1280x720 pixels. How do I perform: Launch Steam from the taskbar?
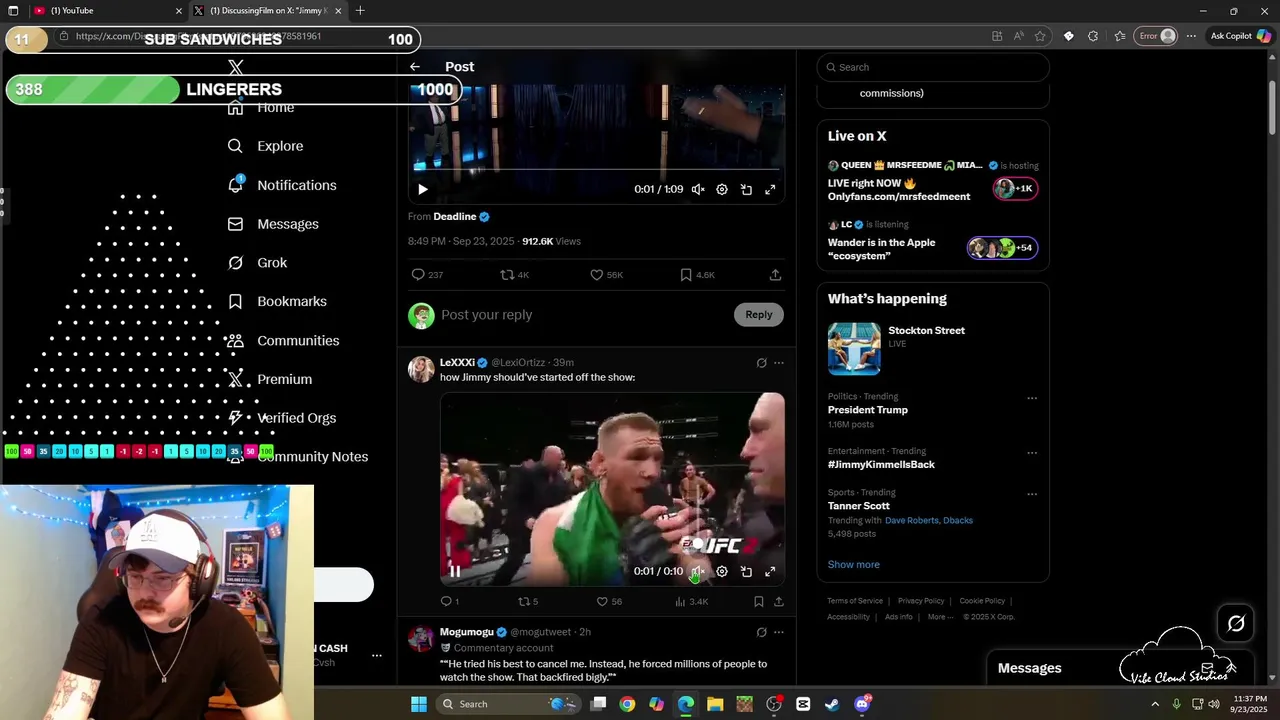click(x=832, y=704)
